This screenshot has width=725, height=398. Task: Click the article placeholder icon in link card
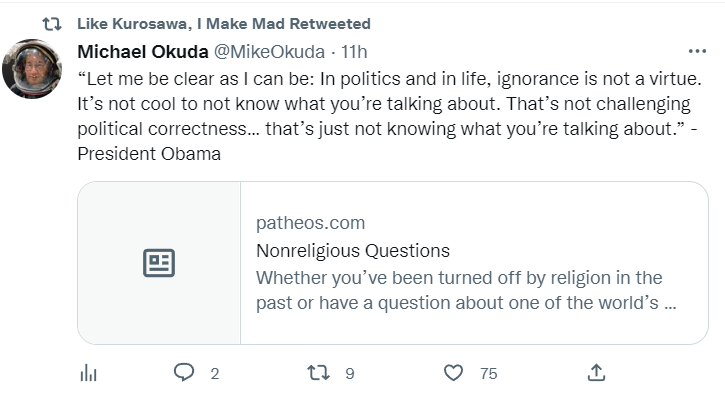pyautogui.click(x=159, y=263)
